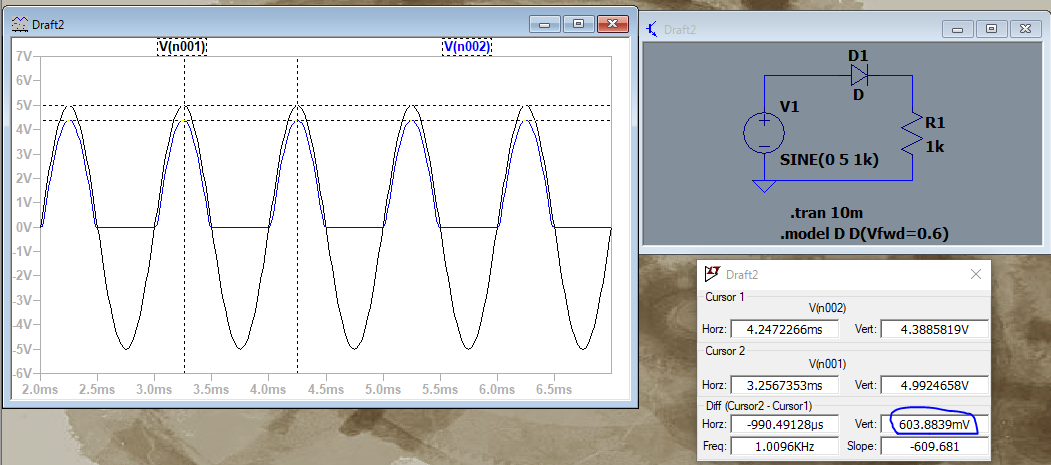The height and width of the screenshot is (465, 1051).
Task: Click Cursor 2 Vert field showing 4.9924658V
Action: click(933, 384)
